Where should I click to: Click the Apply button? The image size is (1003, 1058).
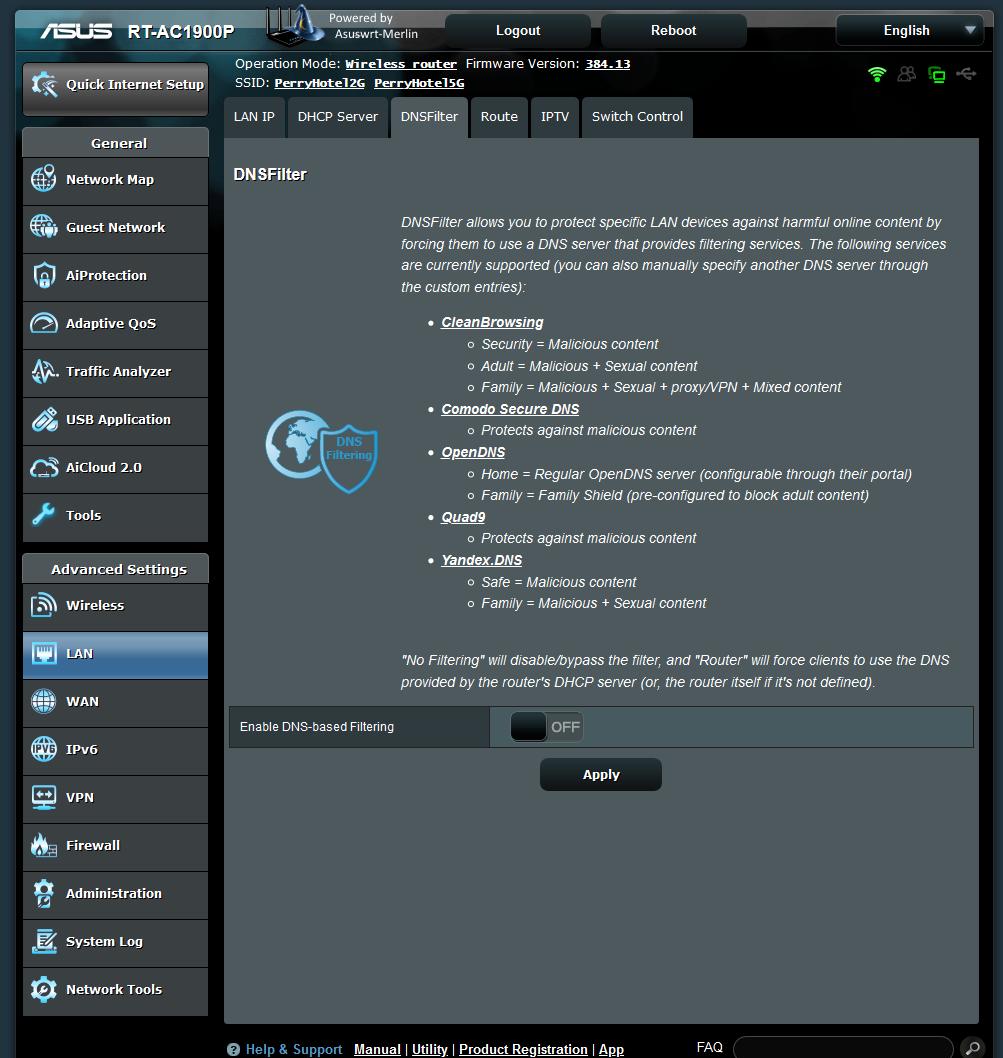click(x=601, y=775)
